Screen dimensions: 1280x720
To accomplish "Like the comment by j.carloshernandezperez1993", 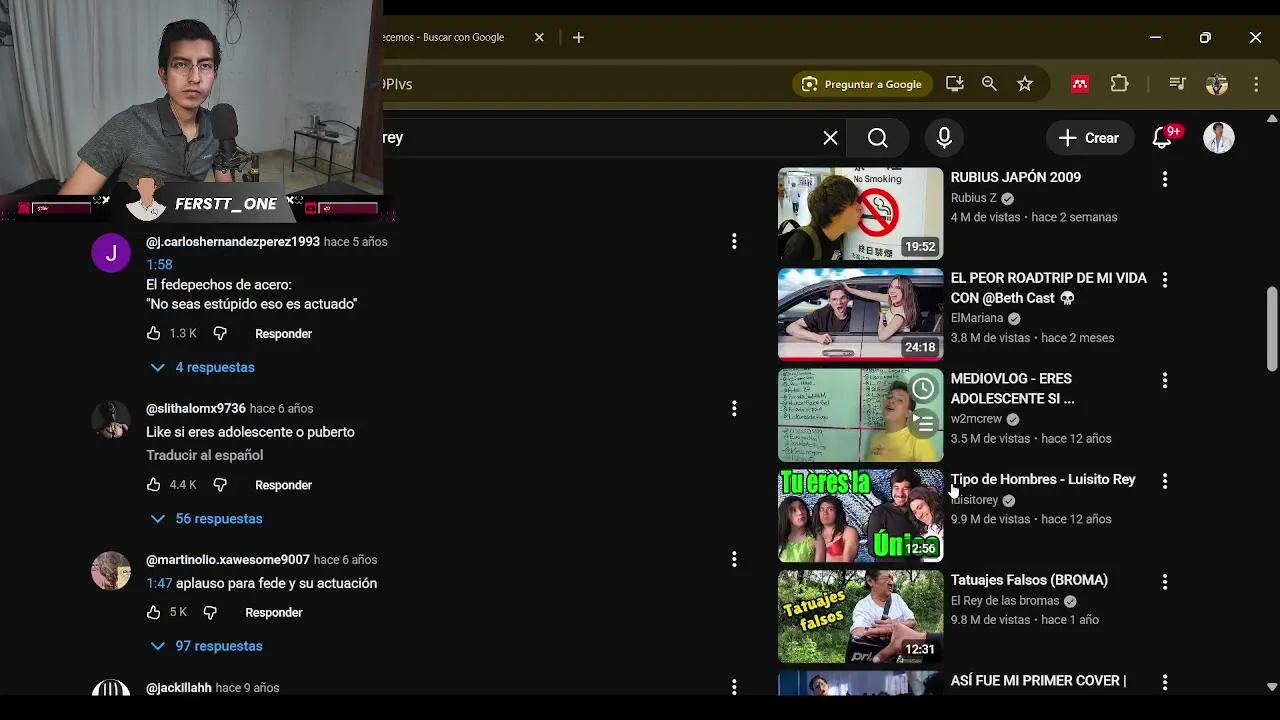I will 153,333.
